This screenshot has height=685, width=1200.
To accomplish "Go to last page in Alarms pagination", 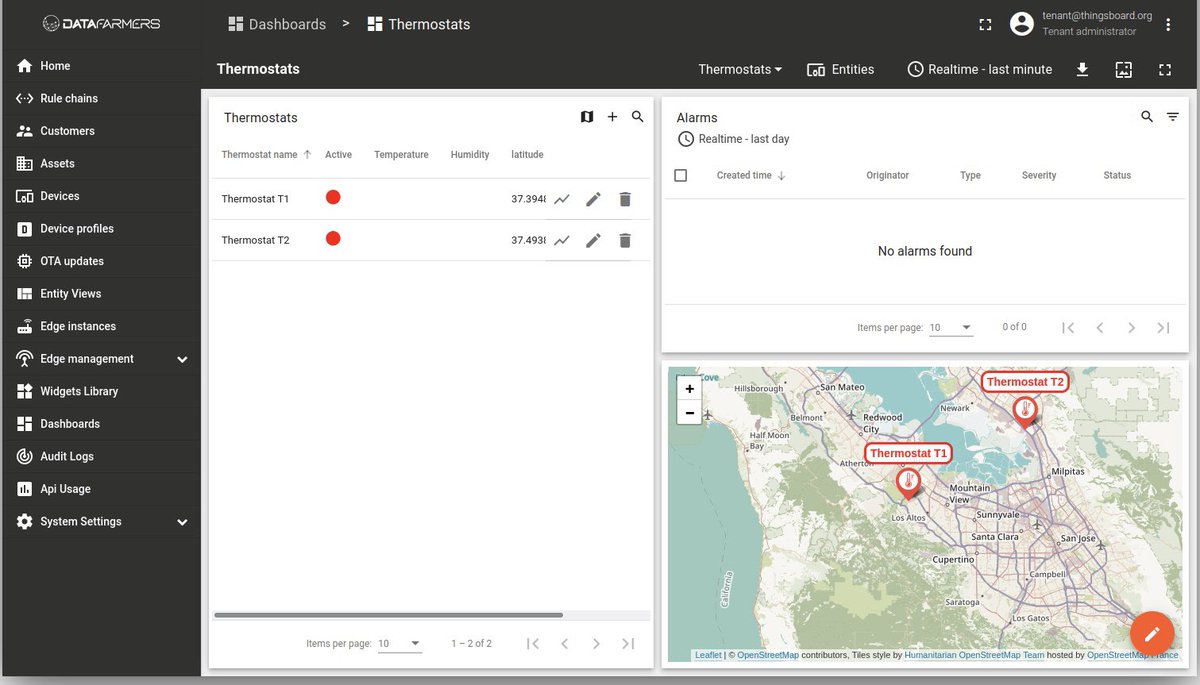I will (x=1163, y=327).
